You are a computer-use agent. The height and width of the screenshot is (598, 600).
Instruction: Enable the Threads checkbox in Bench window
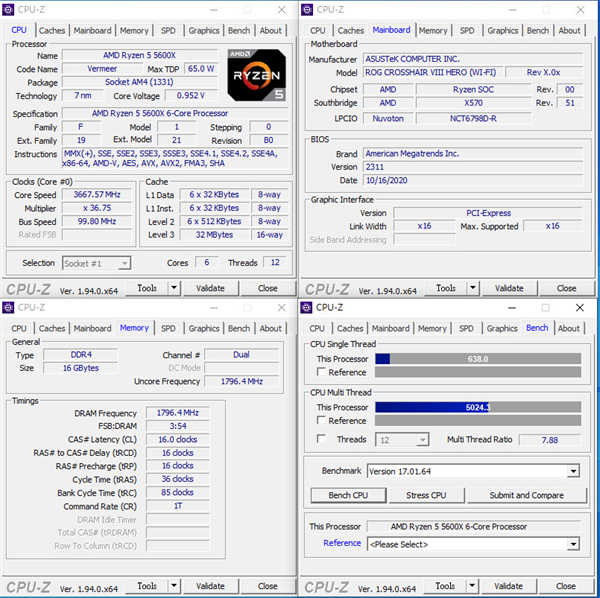[321, 438]
